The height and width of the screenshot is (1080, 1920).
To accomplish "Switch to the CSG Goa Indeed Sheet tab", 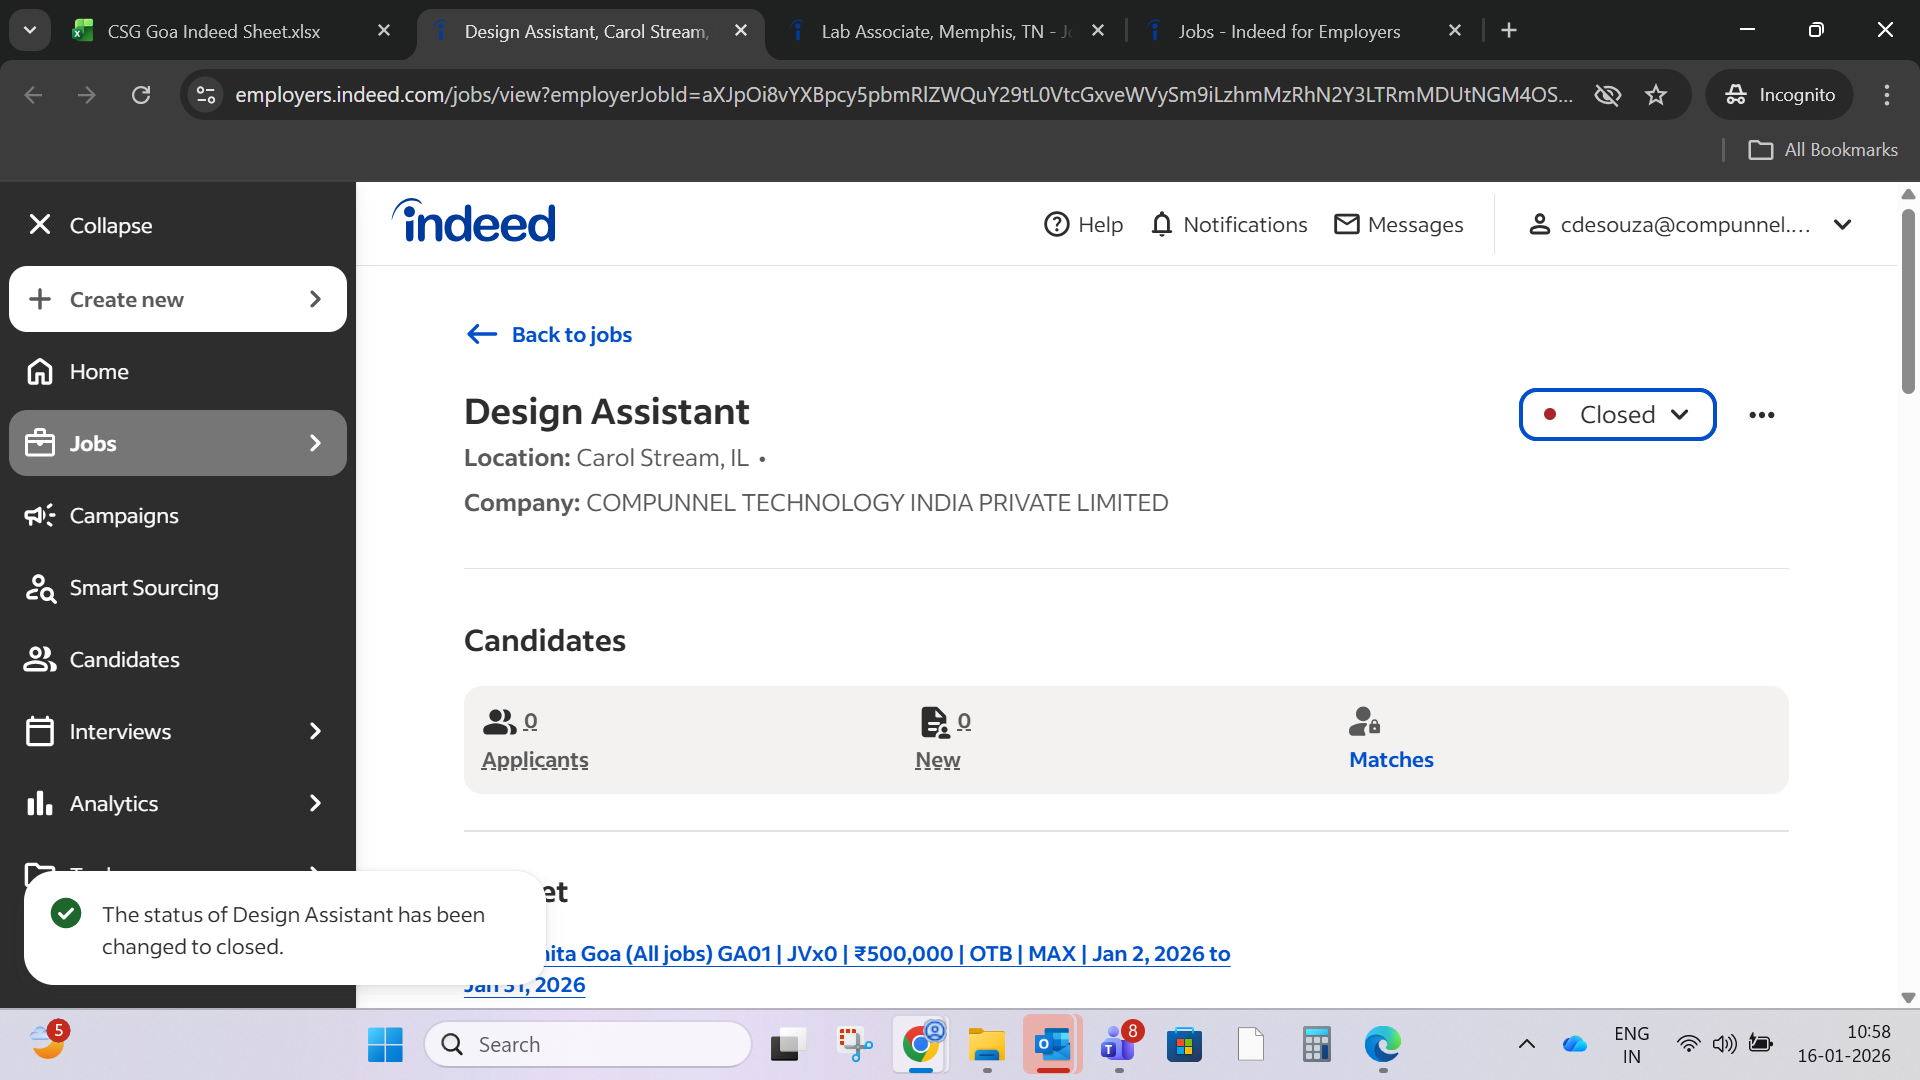I will click(214, 31).
